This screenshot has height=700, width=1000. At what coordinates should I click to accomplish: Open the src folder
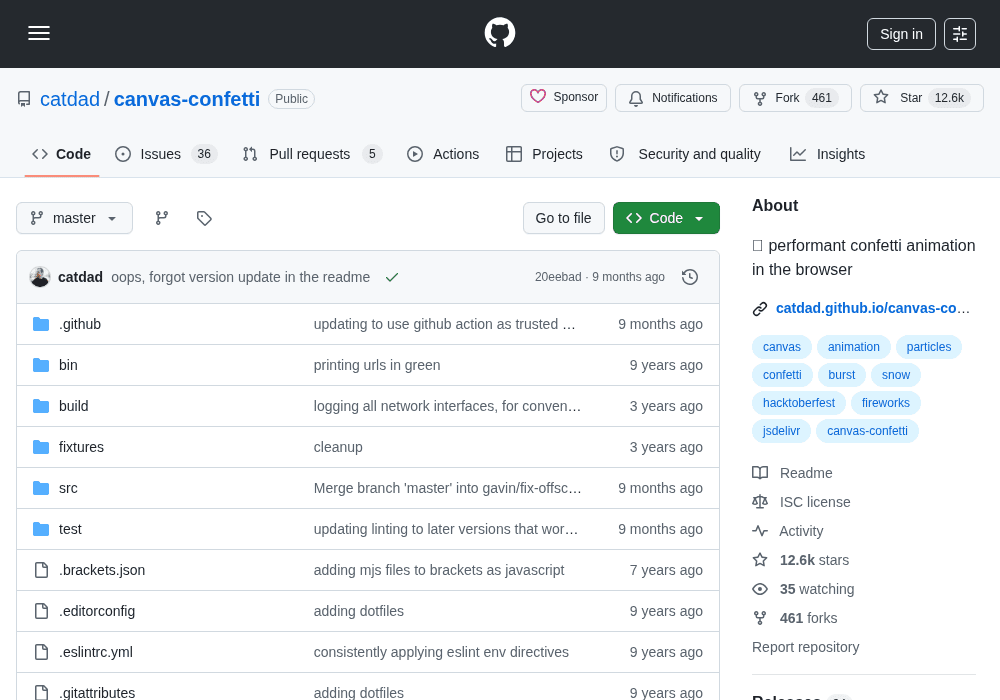click(68, 488)
